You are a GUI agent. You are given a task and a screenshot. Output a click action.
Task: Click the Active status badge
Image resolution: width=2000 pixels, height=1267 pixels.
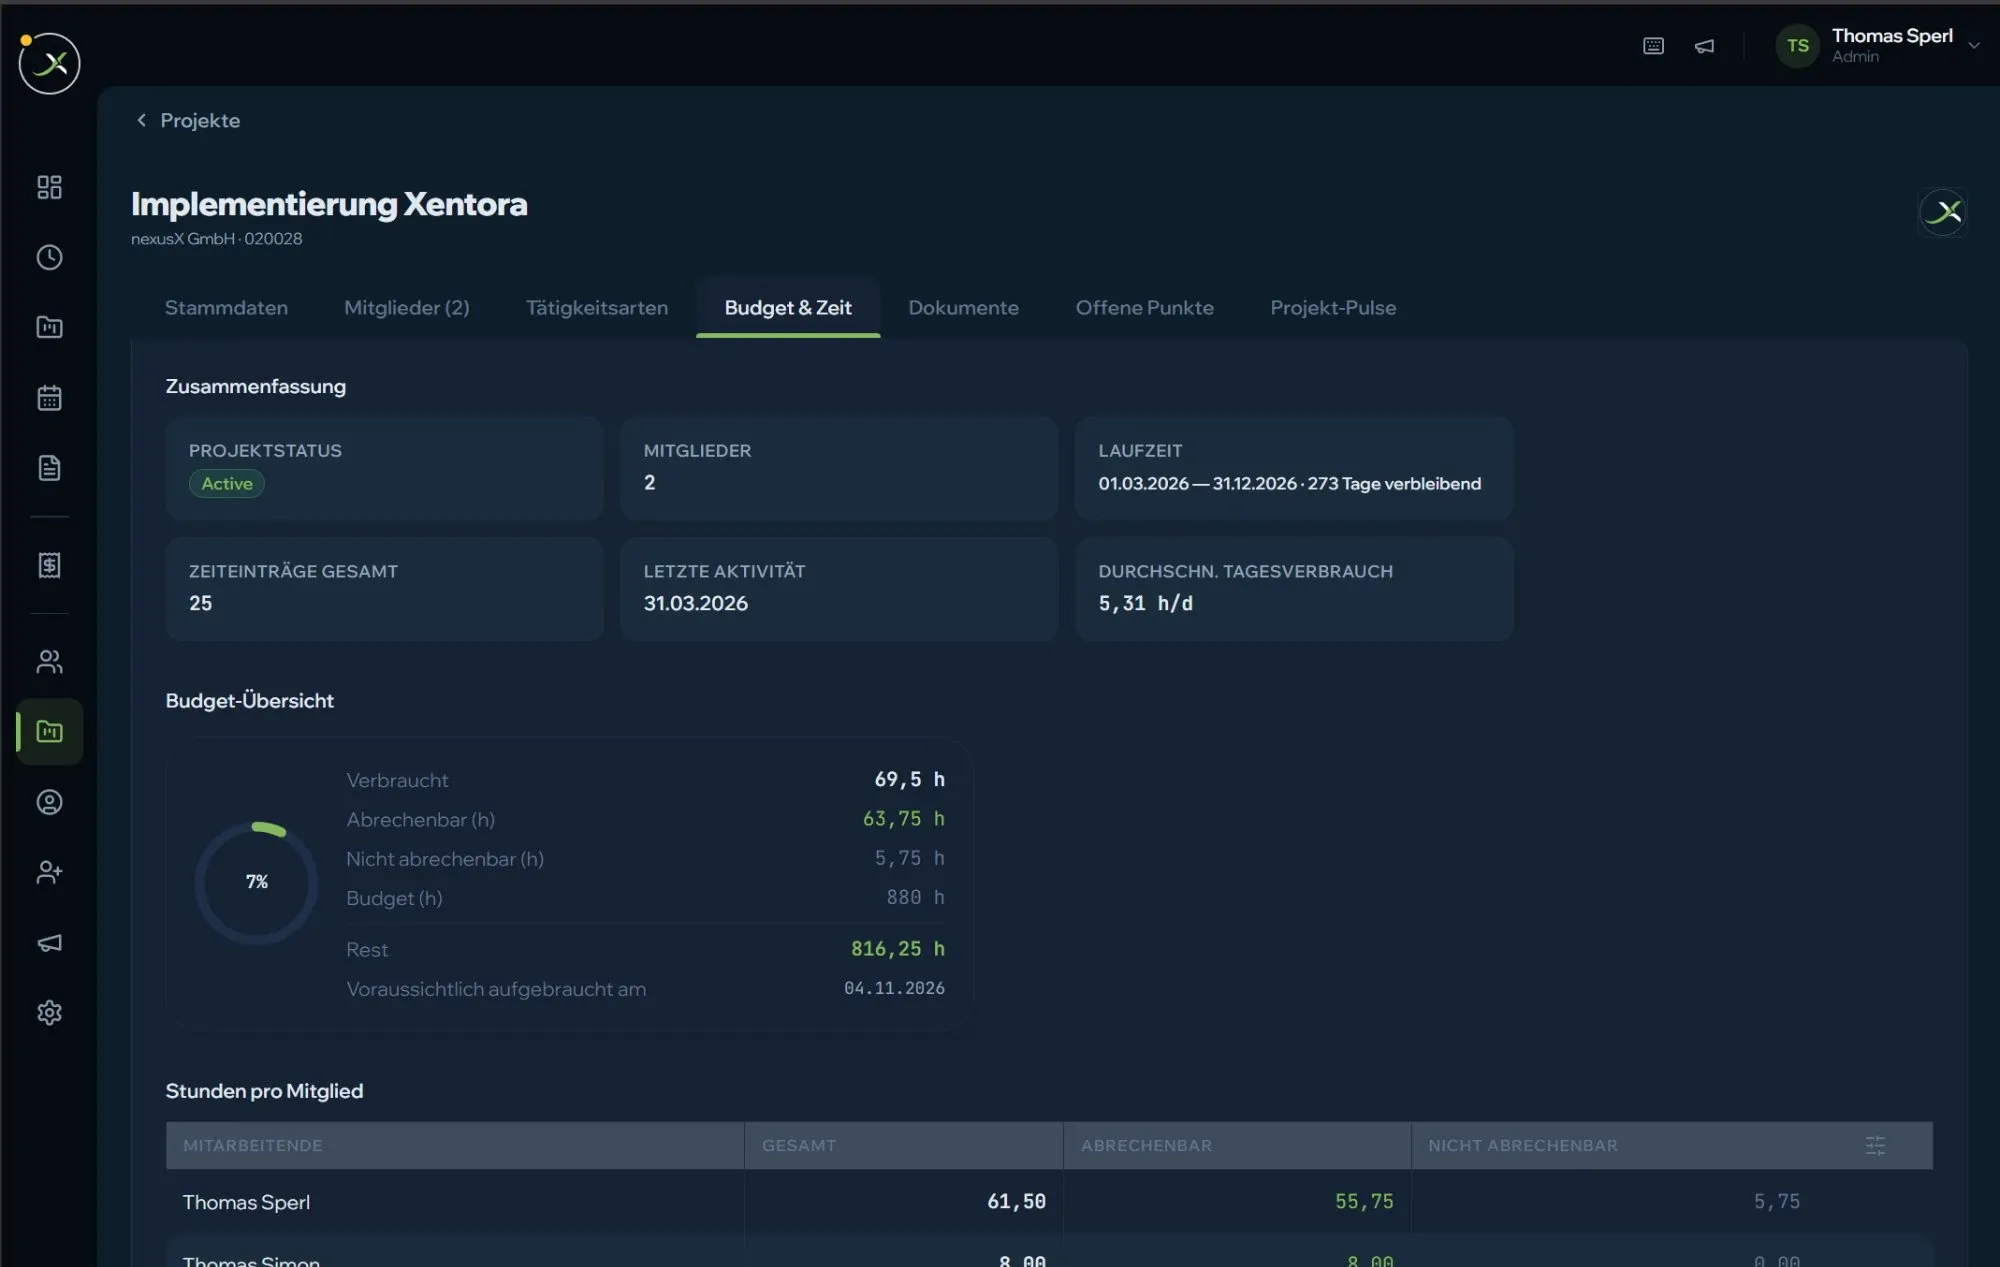tap(227, 484)
